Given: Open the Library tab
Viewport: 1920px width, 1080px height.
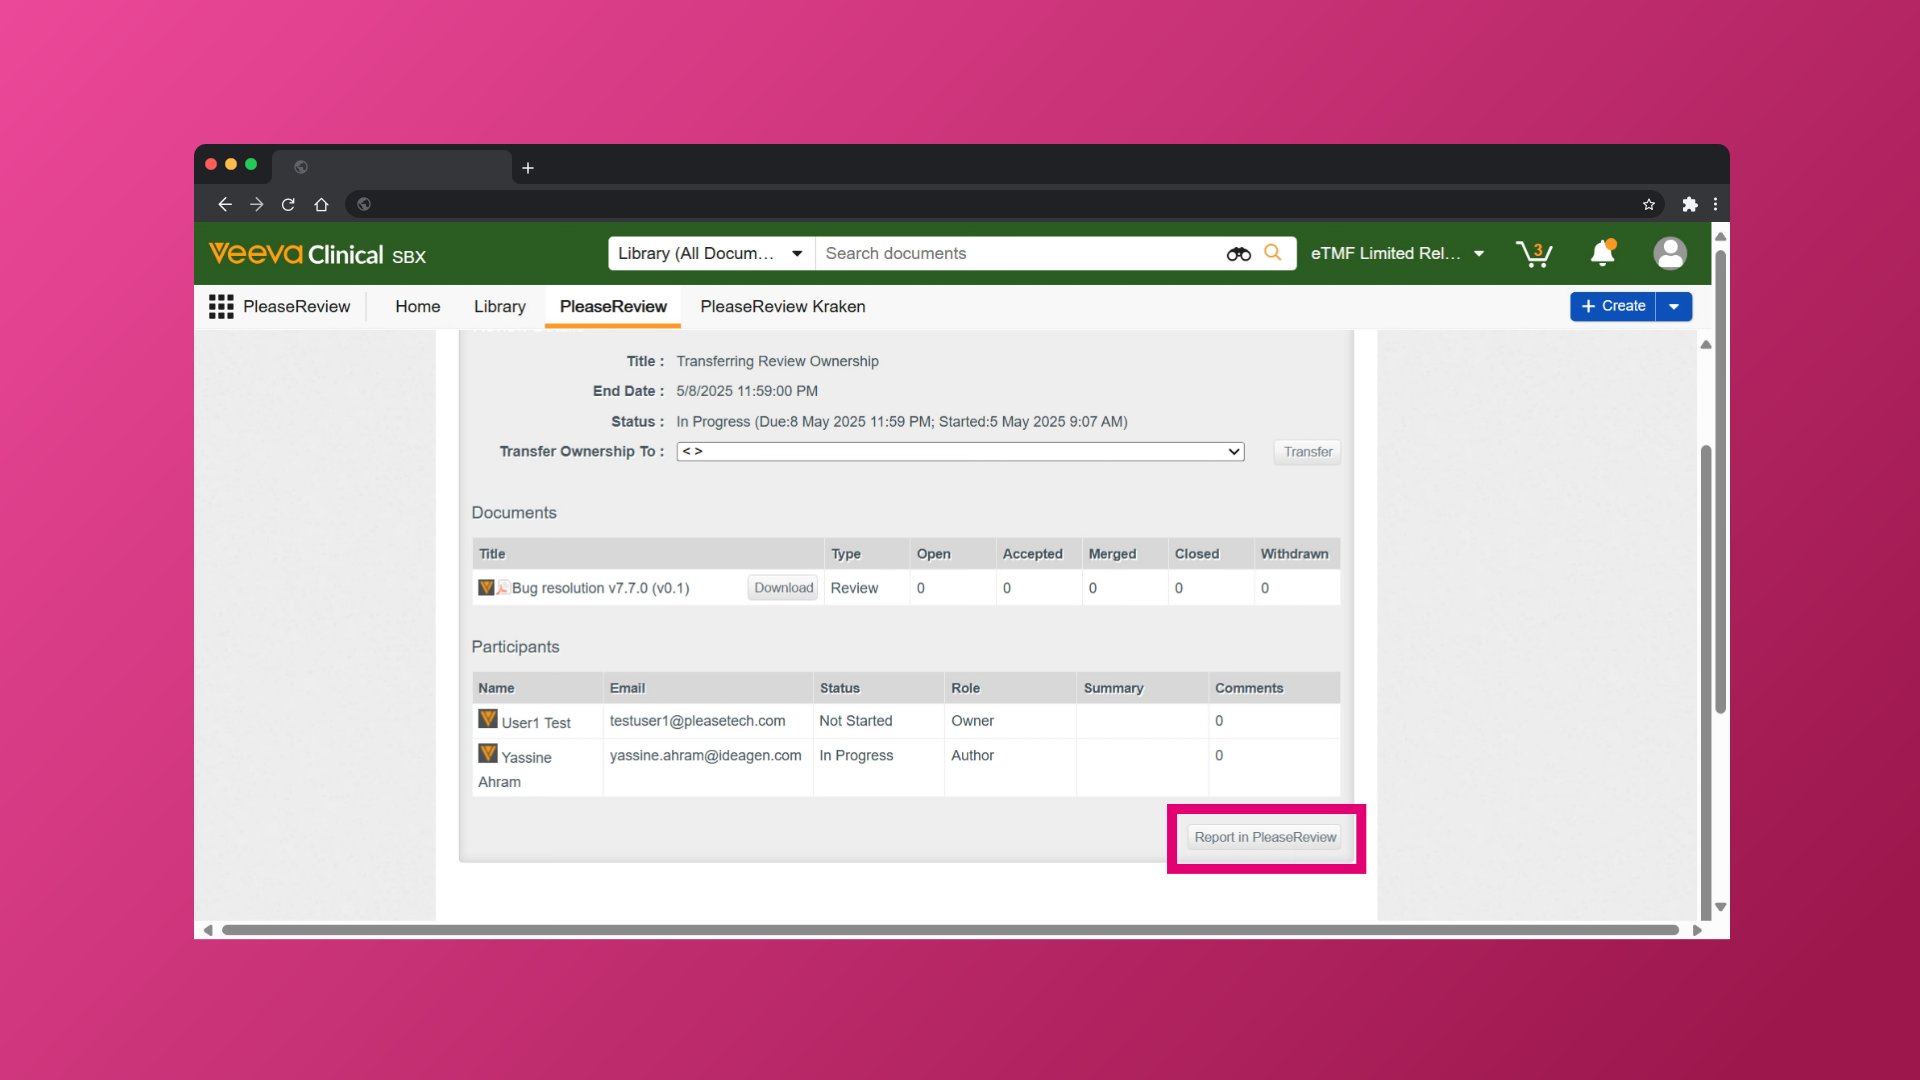Looking at the screenshot, I should (x=500, y=307).
